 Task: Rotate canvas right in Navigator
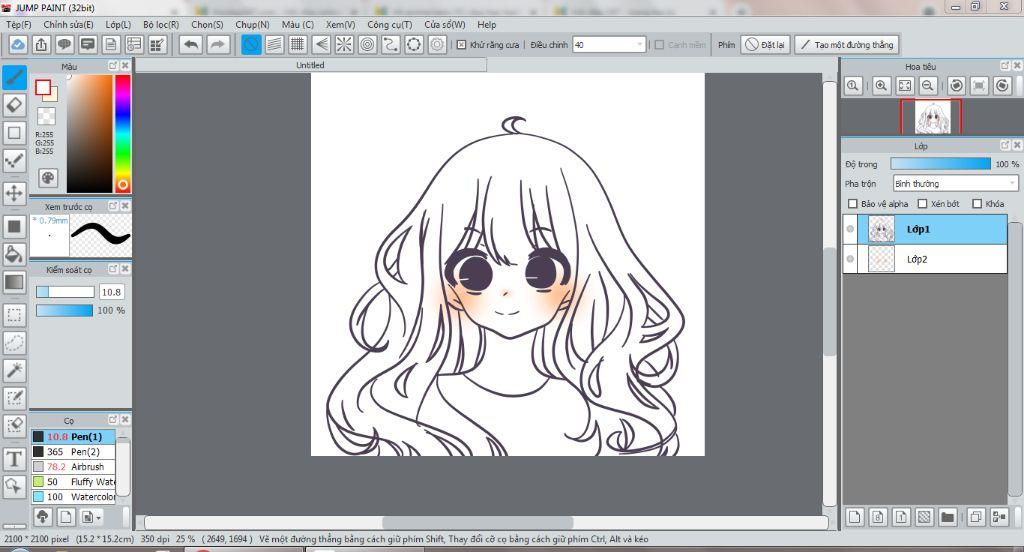(x=1002, y=86)
